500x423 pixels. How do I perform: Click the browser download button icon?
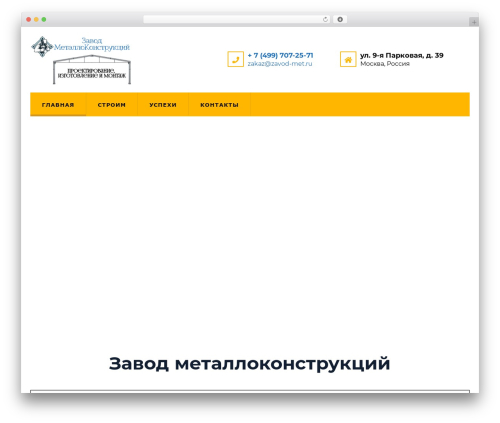click(340, 19)
